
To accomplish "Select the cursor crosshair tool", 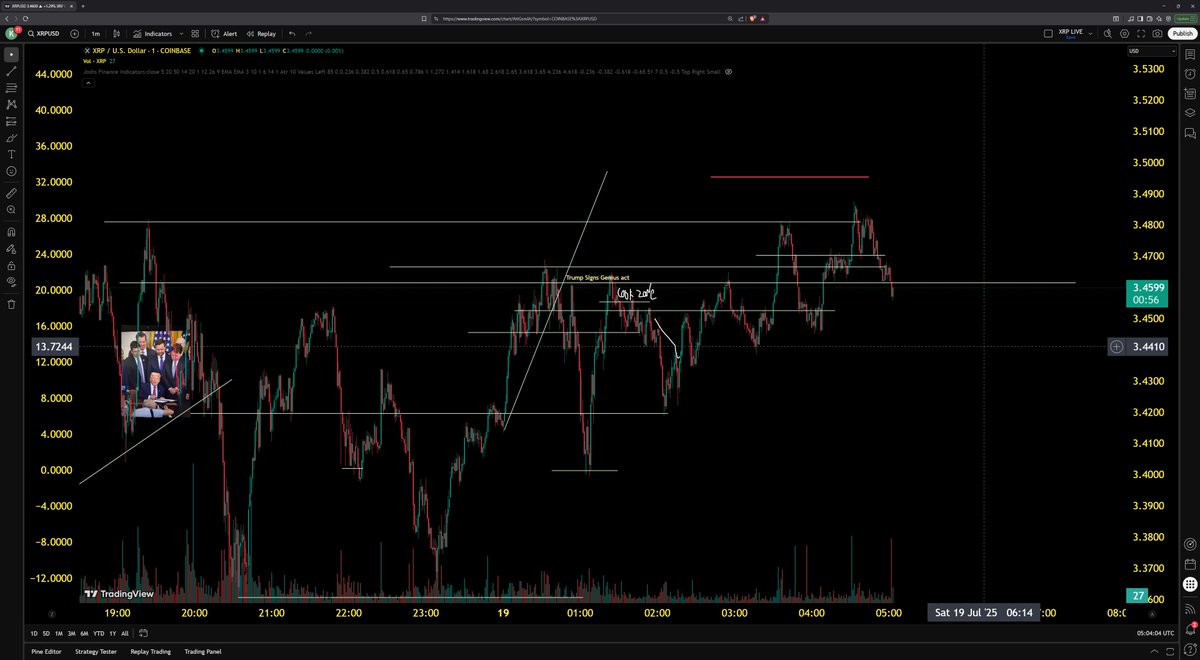I will 12,54.
